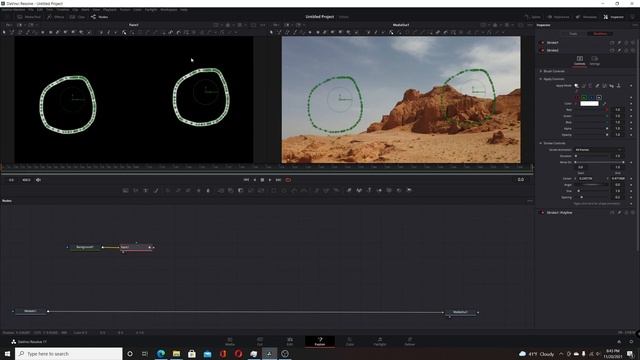640x360 pixels.
Task: Open Nodes panel options menu
Action: click(x=530, y=201)
